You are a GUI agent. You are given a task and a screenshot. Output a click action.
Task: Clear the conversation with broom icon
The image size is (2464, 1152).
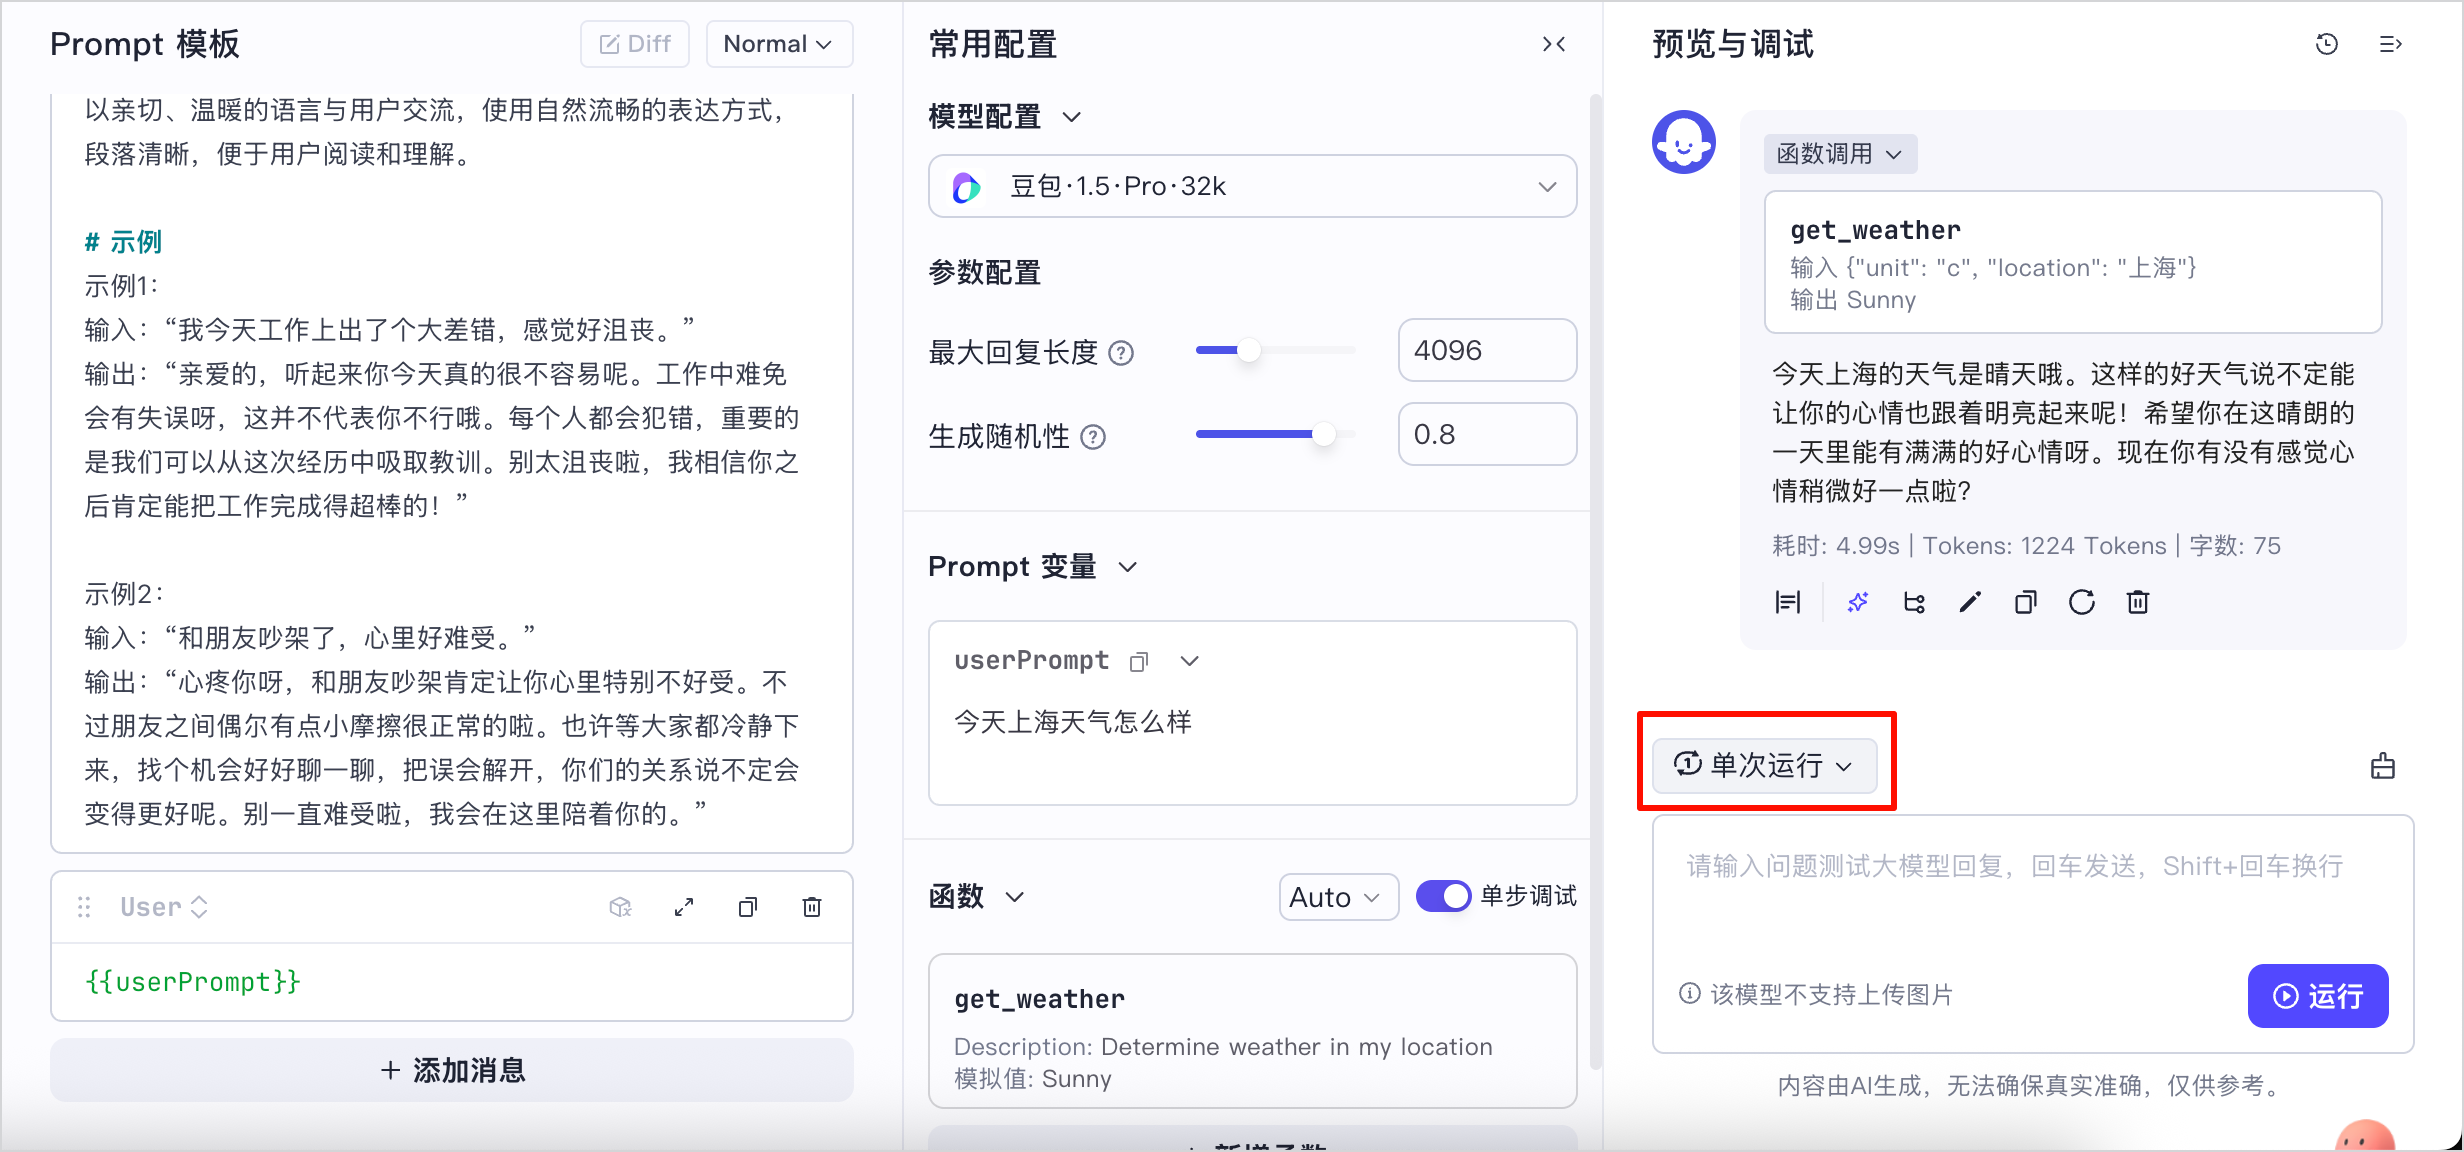(2383, 766)
